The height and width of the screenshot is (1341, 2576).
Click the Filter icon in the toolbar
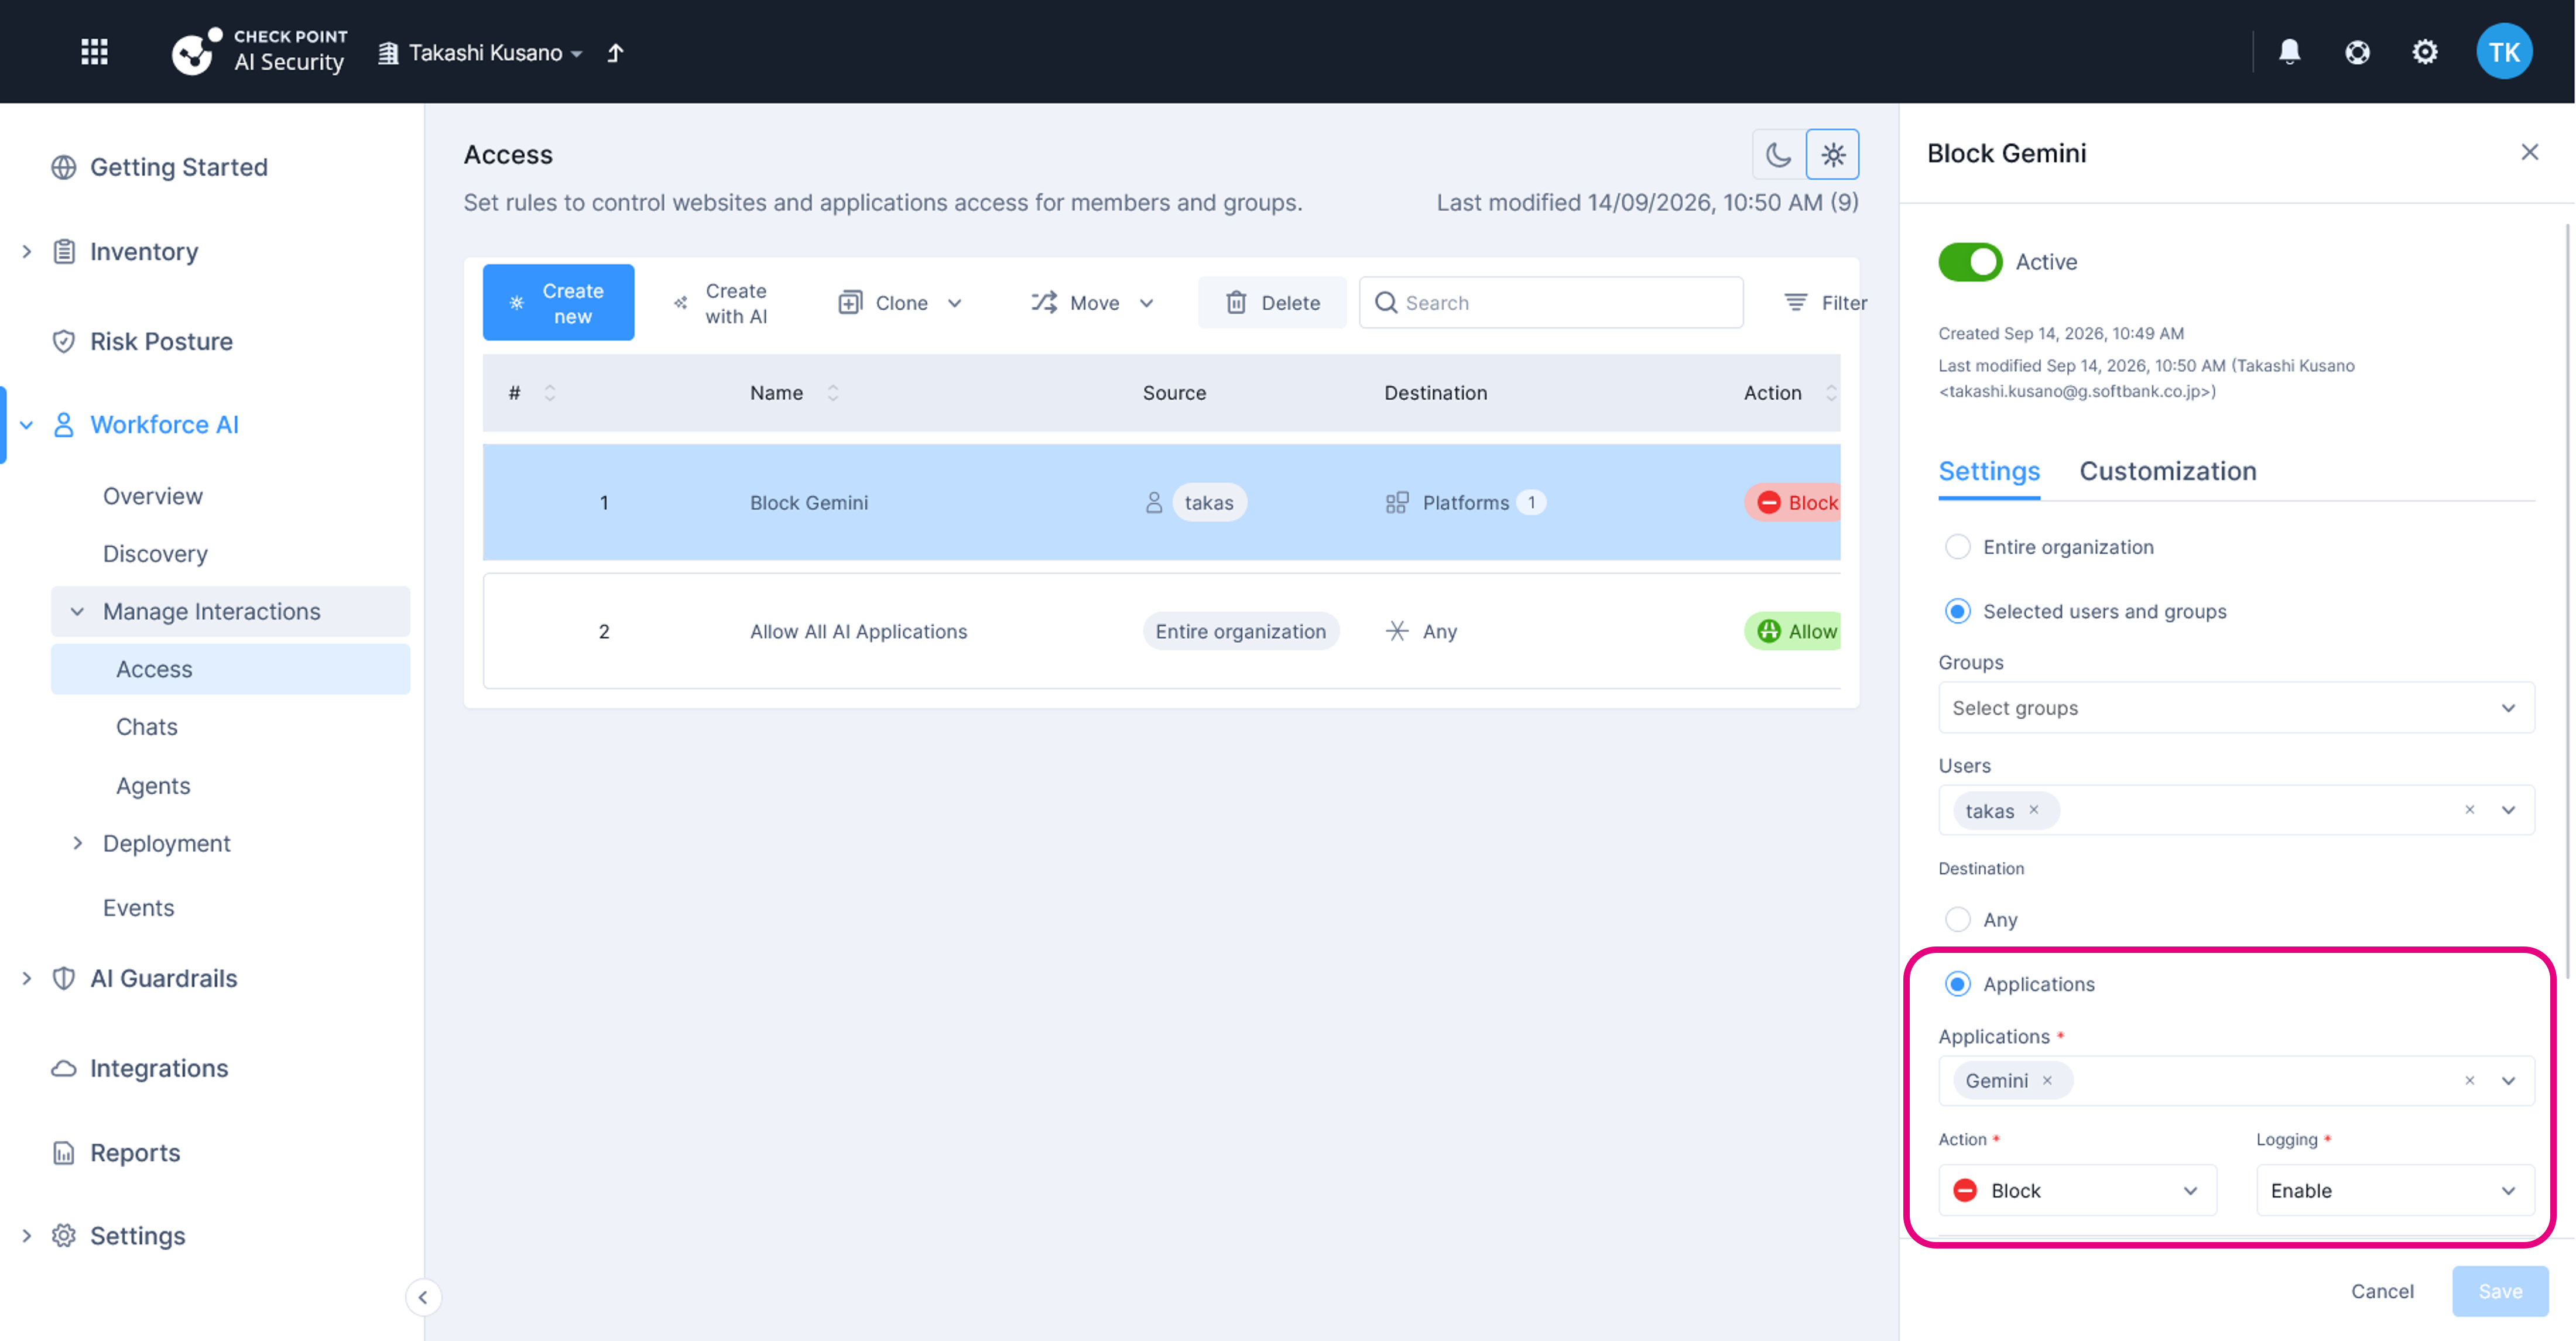pyautogui.click(x=1796, y=302)
